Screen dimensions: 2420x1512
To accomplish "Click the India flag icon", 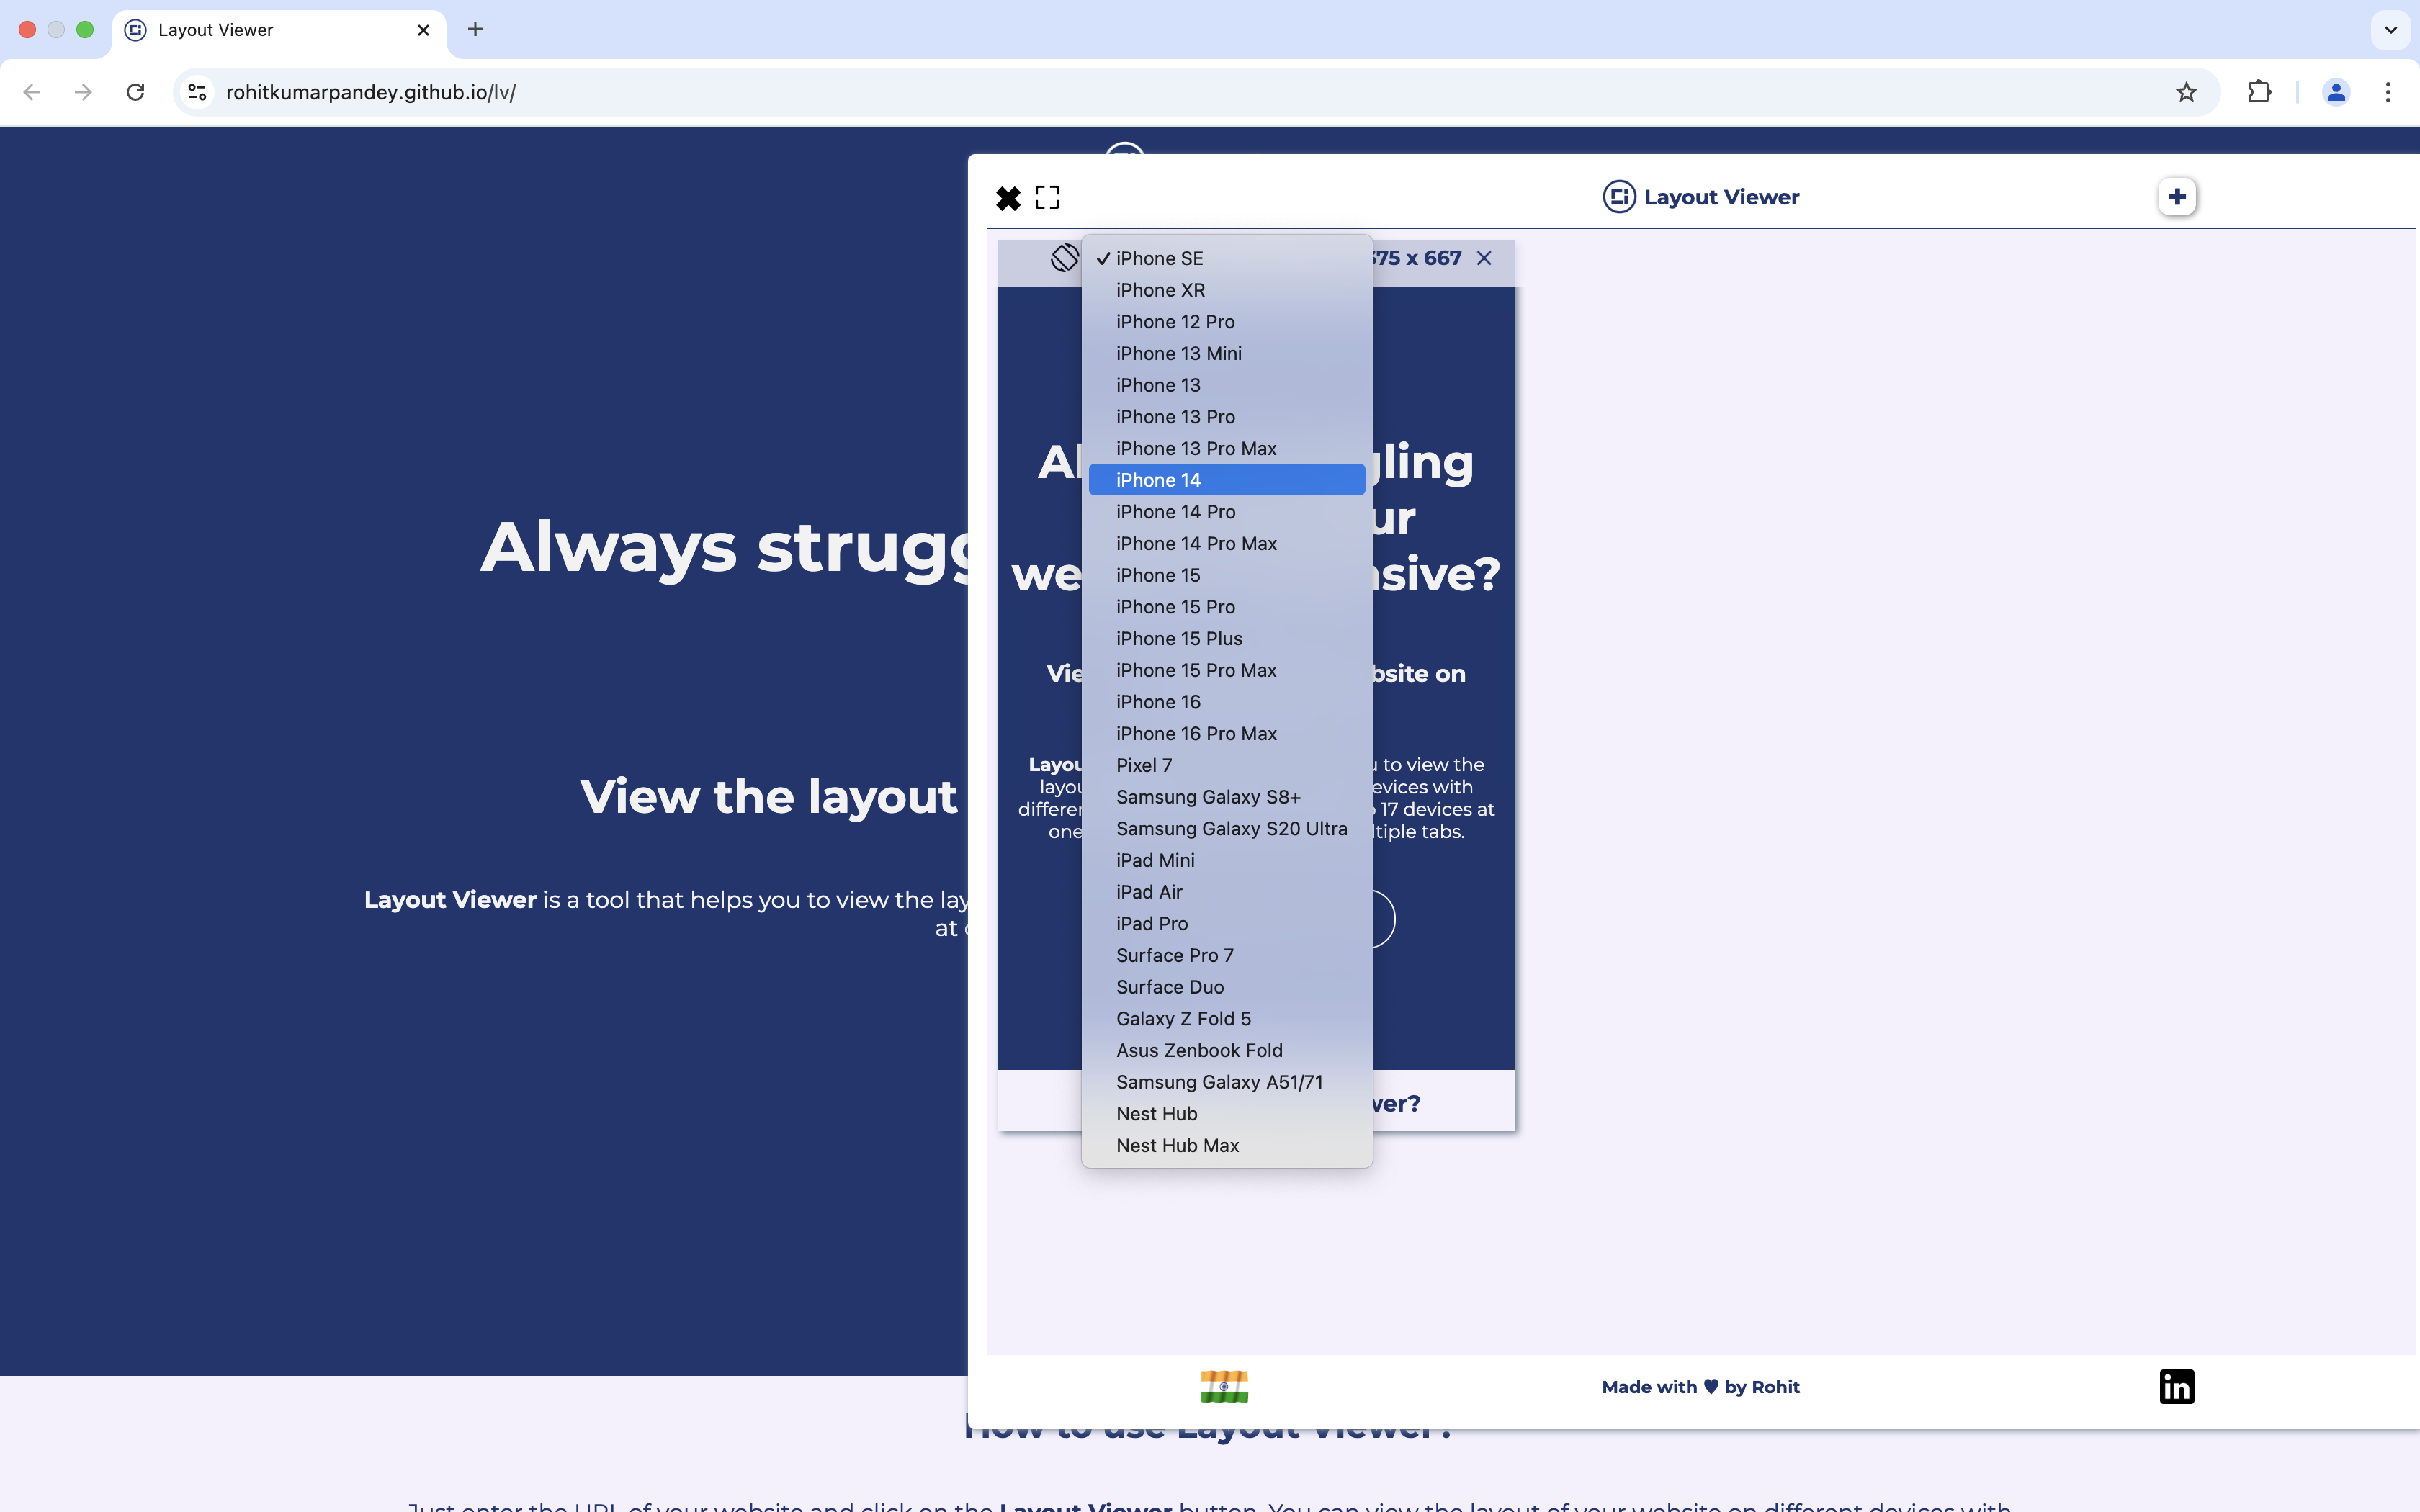I will tap(1225, 1387).
